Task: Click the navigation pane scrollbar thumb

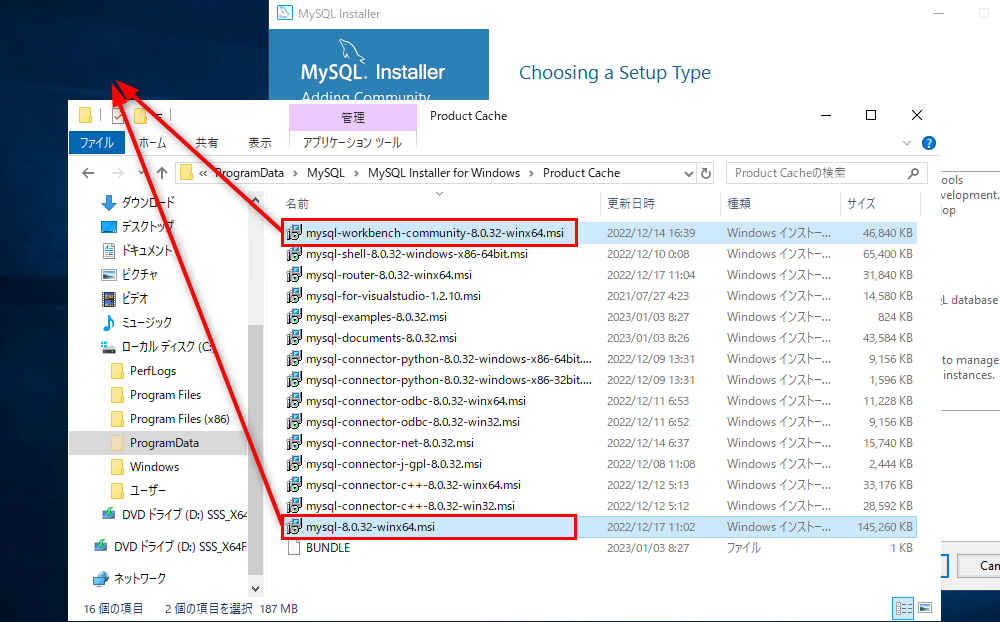Action: coord(255,449)
